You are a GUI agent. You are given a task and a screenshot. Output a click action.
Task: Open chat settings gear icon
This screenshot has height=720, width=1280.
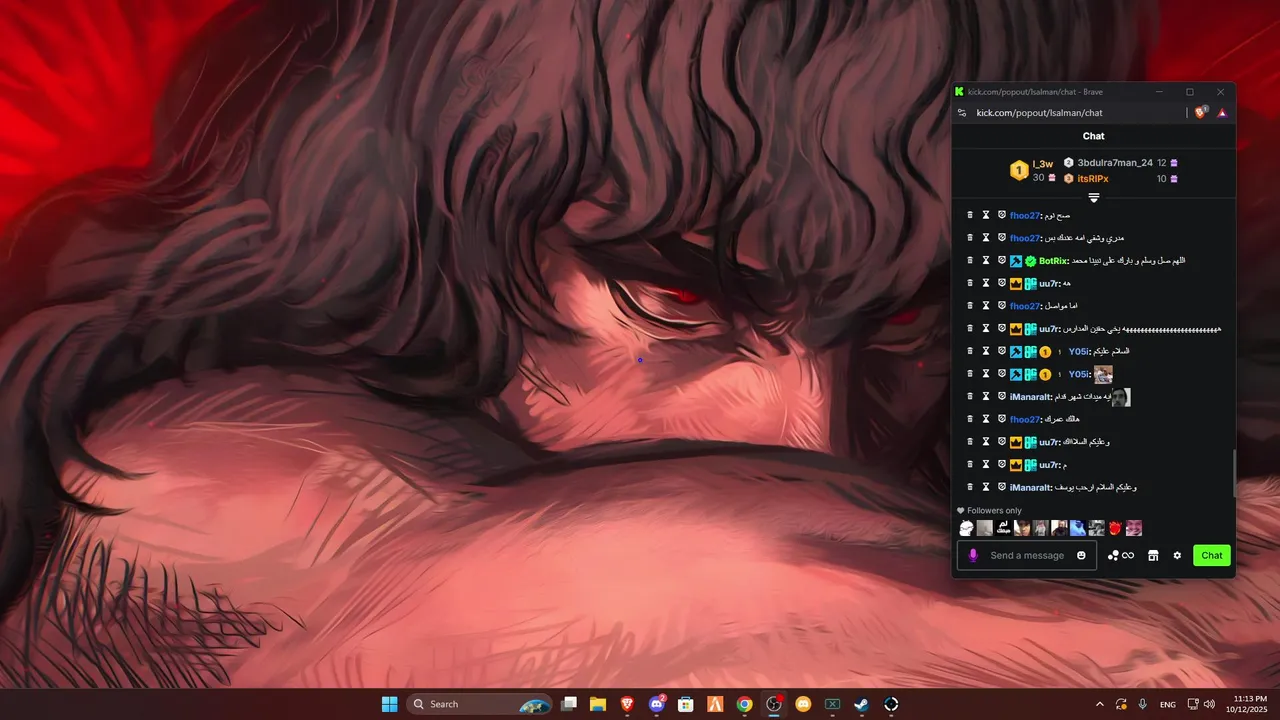point(1177,555)
